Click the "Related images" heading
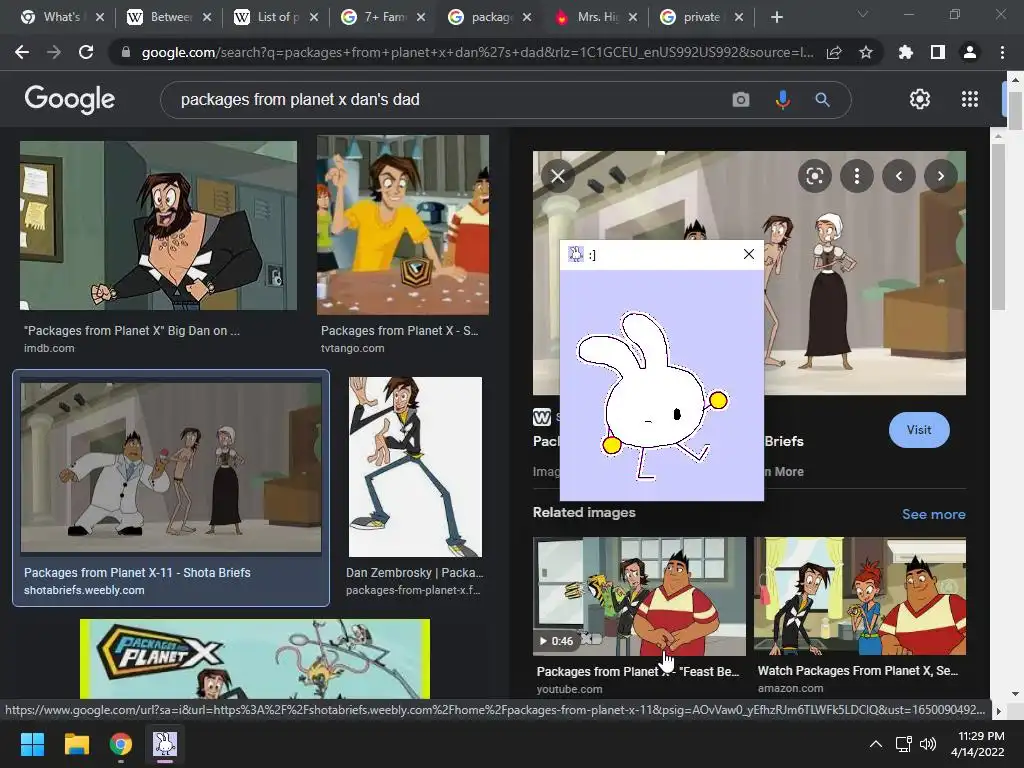1024x768 pixels. click(584, 513)
